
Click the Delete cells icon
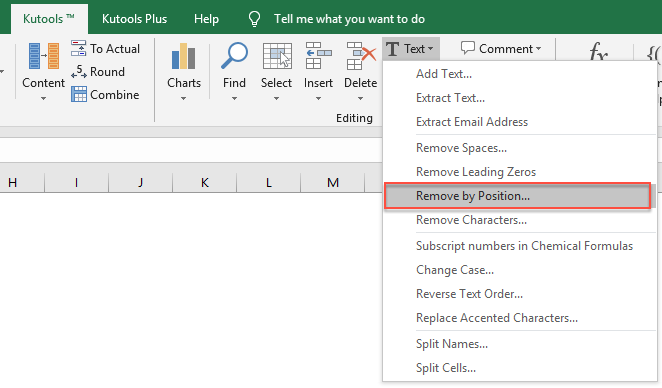pos(361,56)
